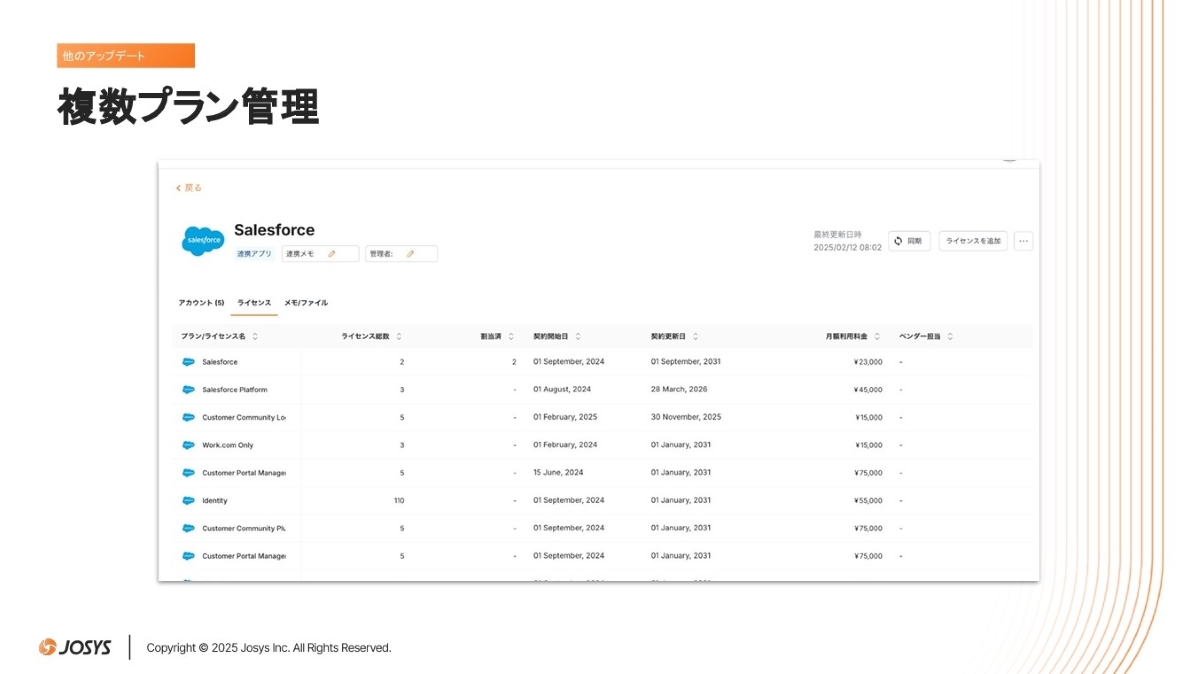Click the renewal date 28 March, 2026

tap(679, 390)
